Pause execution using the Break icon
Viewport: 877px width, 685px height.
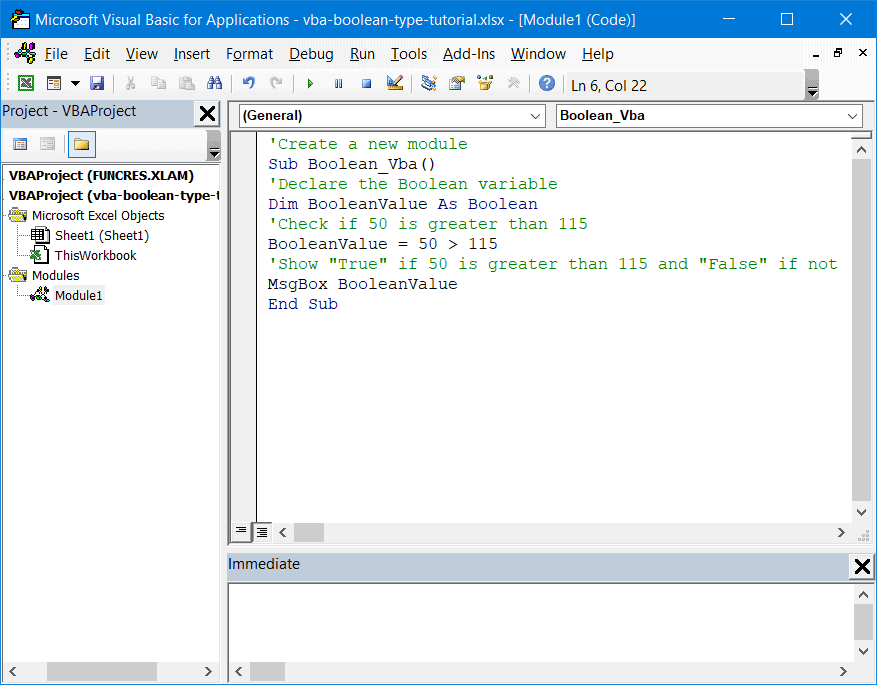pos(338,85)
